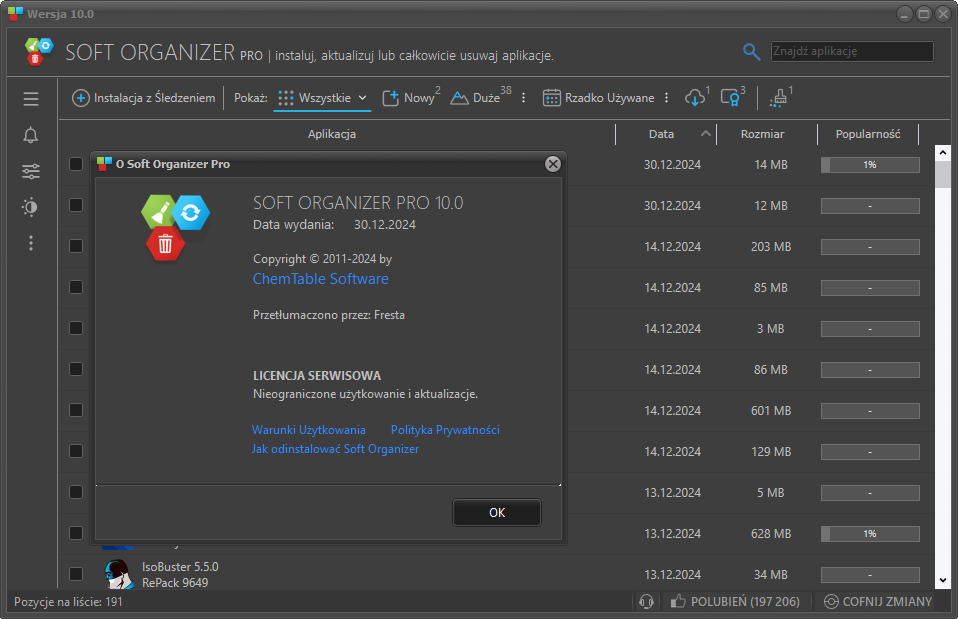
Task: Click the POLUBIEŃ (197 206) button
Action: tap(736, 602)
